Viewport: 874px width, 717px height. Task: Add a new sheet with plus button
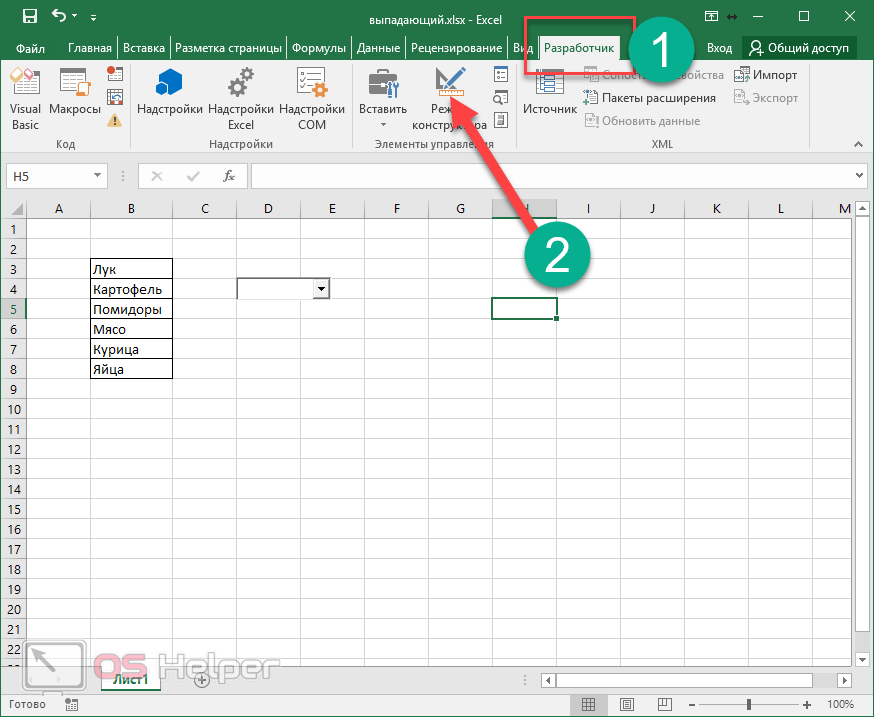click(x=201, y=680)
